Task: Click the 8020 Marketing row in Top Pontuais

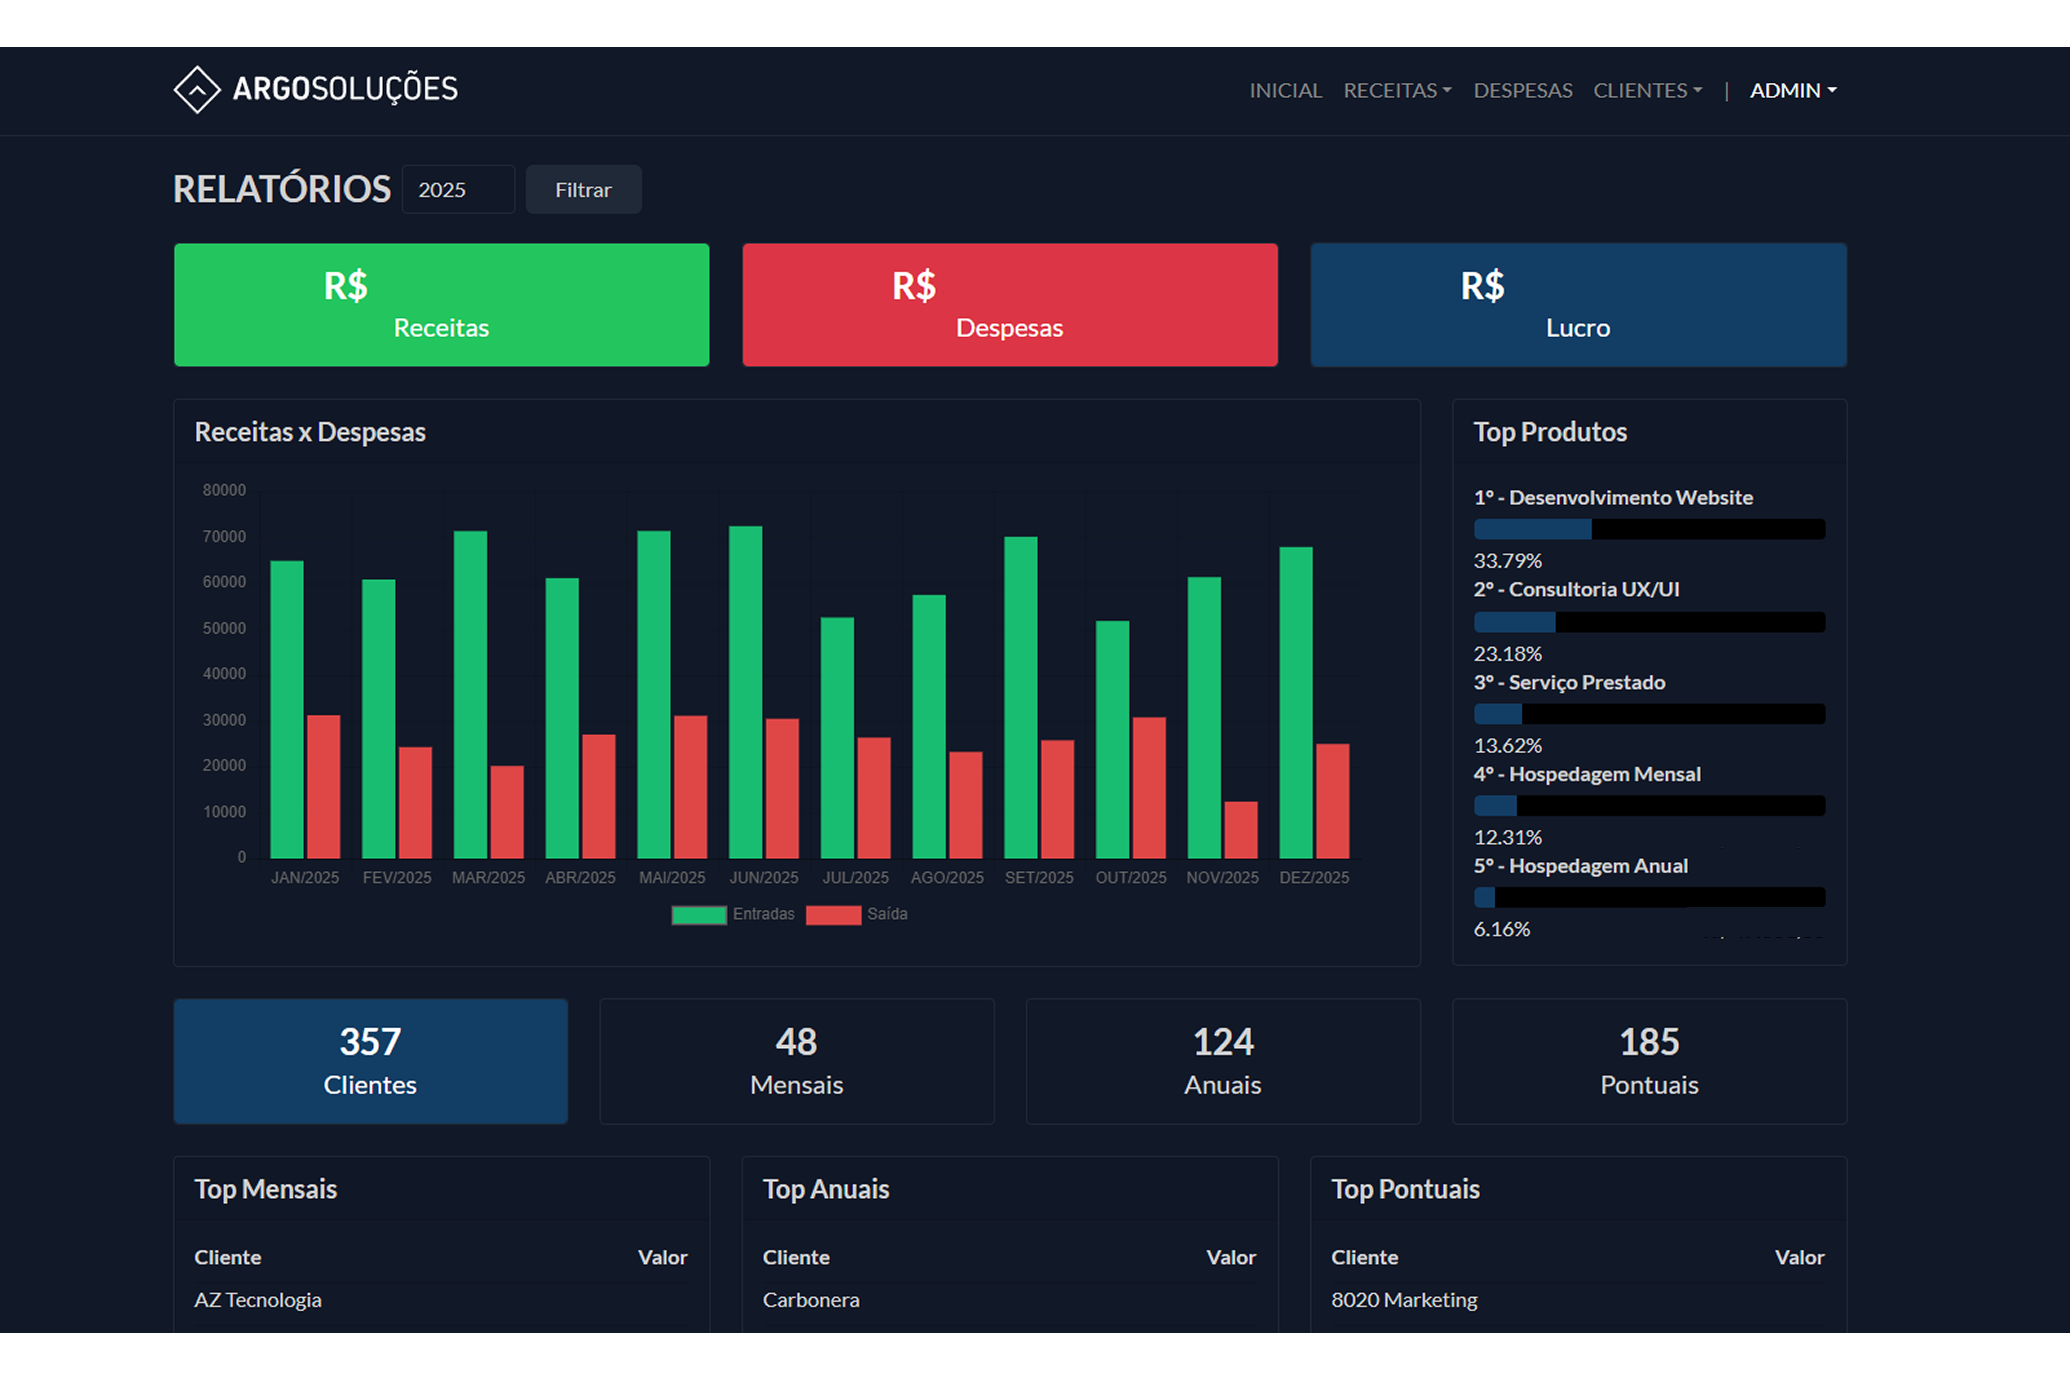Action: tap(1578, 1300)
